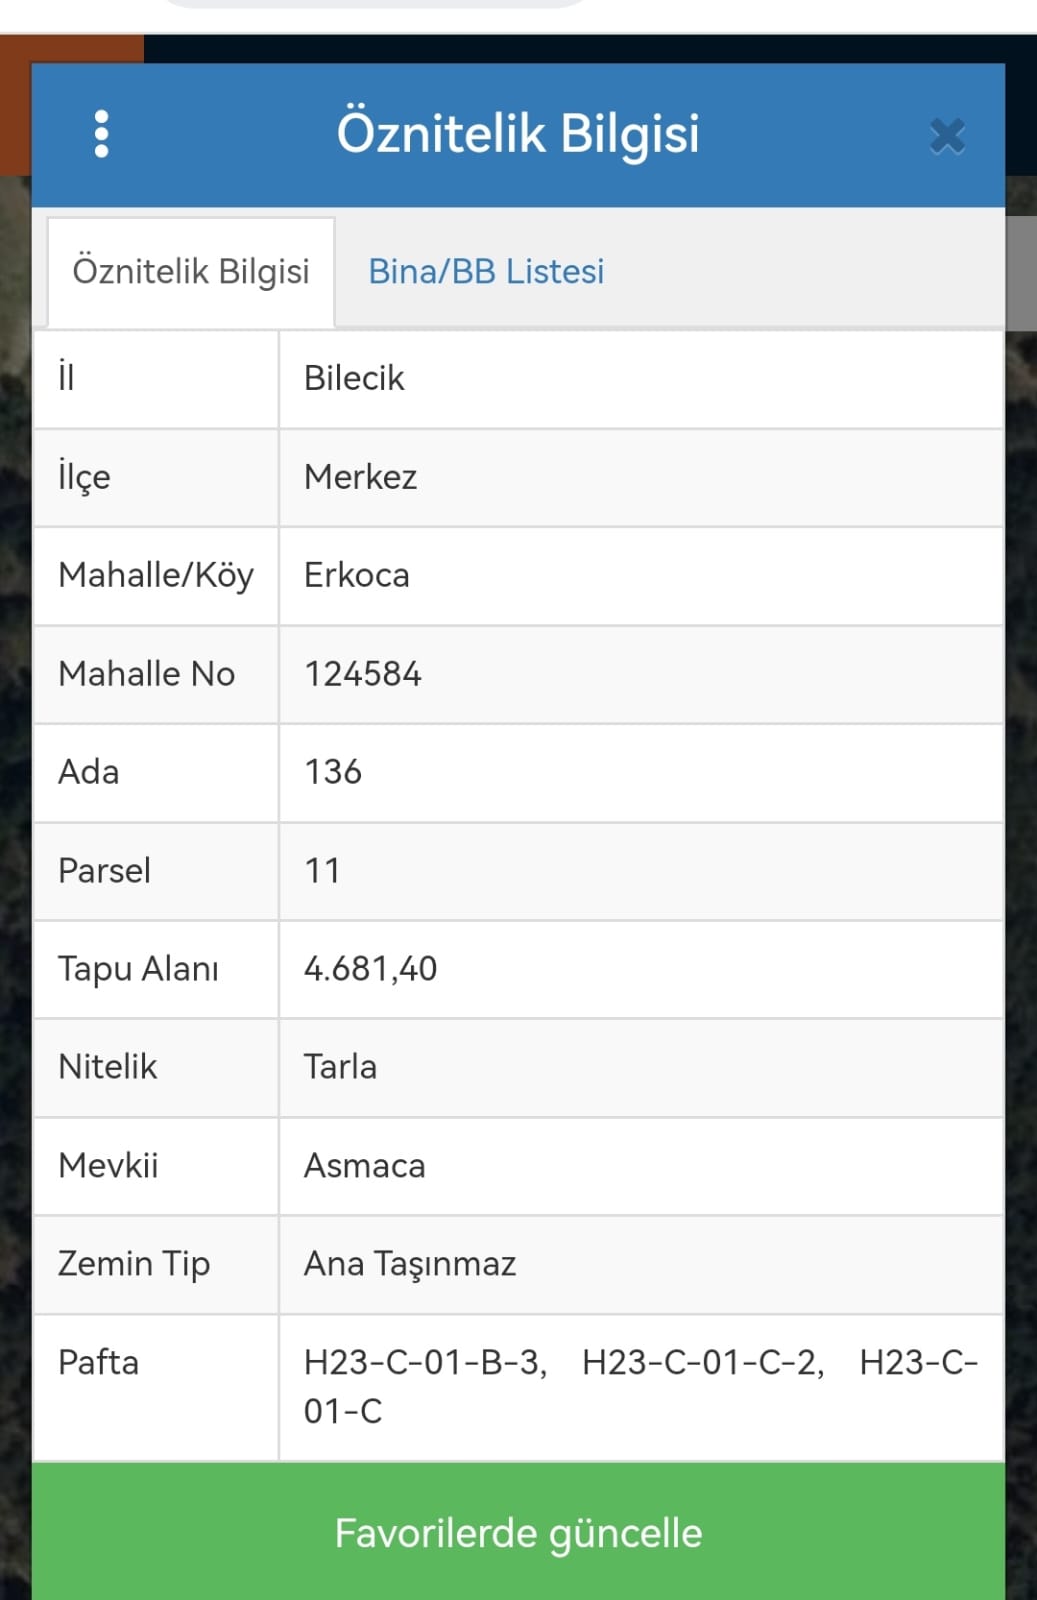Click the Tapu Alanı row label
The width and height of the screenshot is (1037, 1600).
(138, 969)
